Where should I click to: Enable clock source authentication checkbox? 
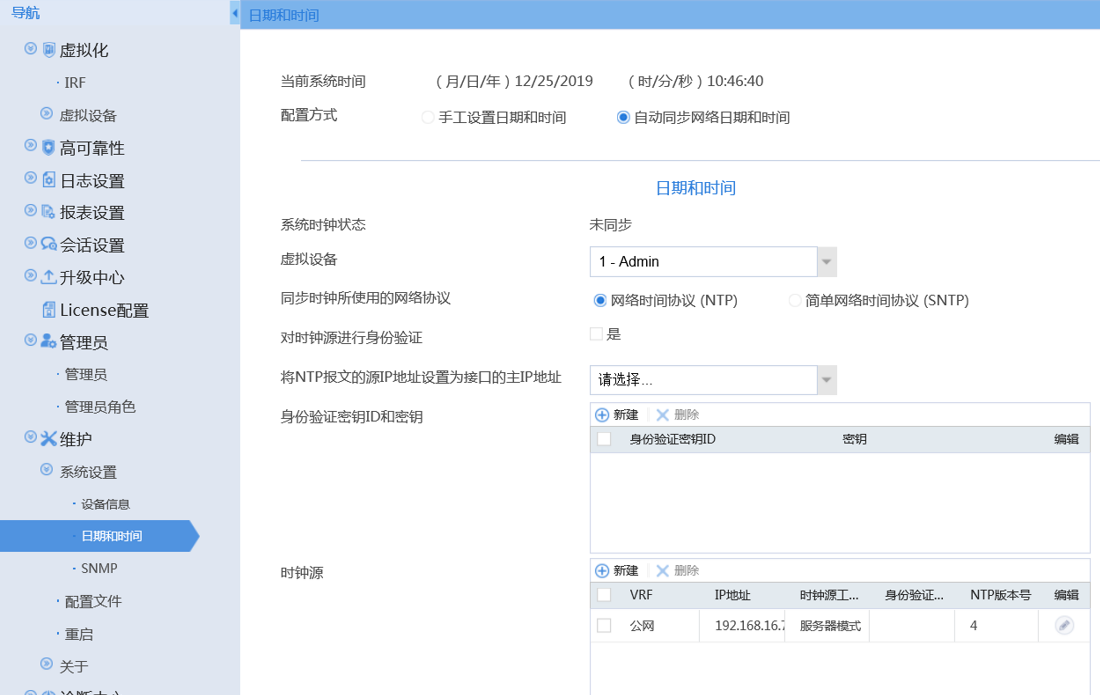coord(597,334)
